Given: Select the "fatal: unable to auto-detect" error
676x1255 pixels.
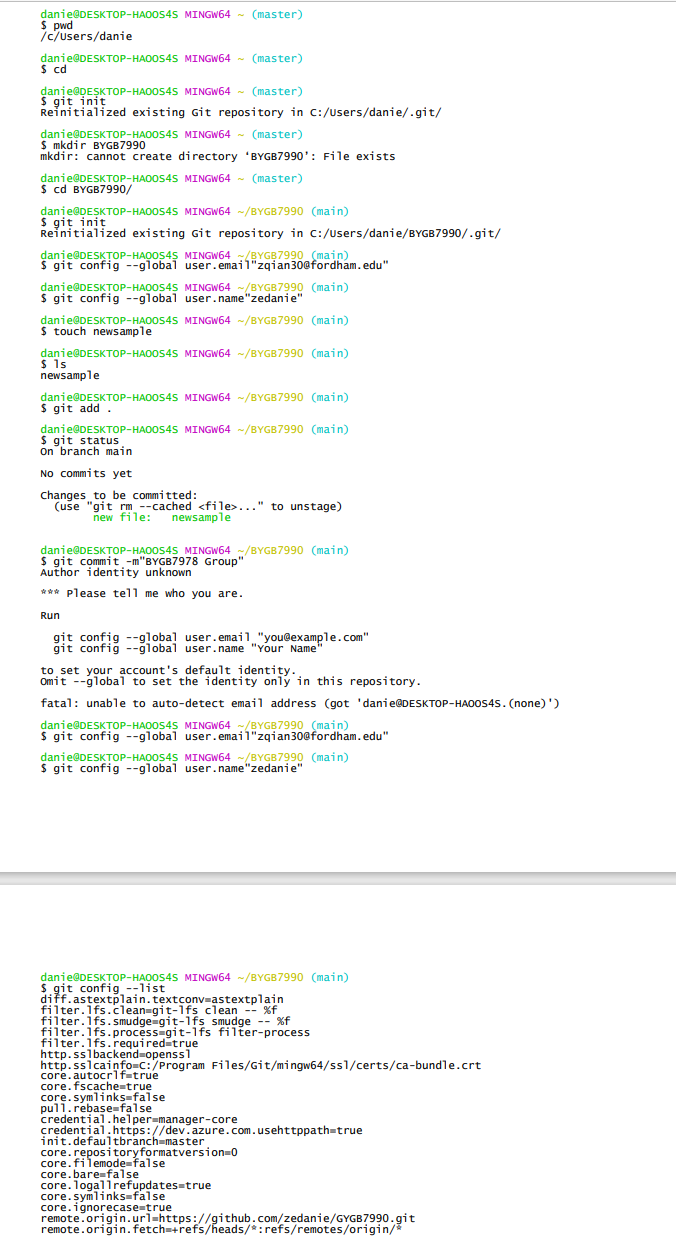Looking at the screenshot, I should pyautogui.click(x=300, y=703).
